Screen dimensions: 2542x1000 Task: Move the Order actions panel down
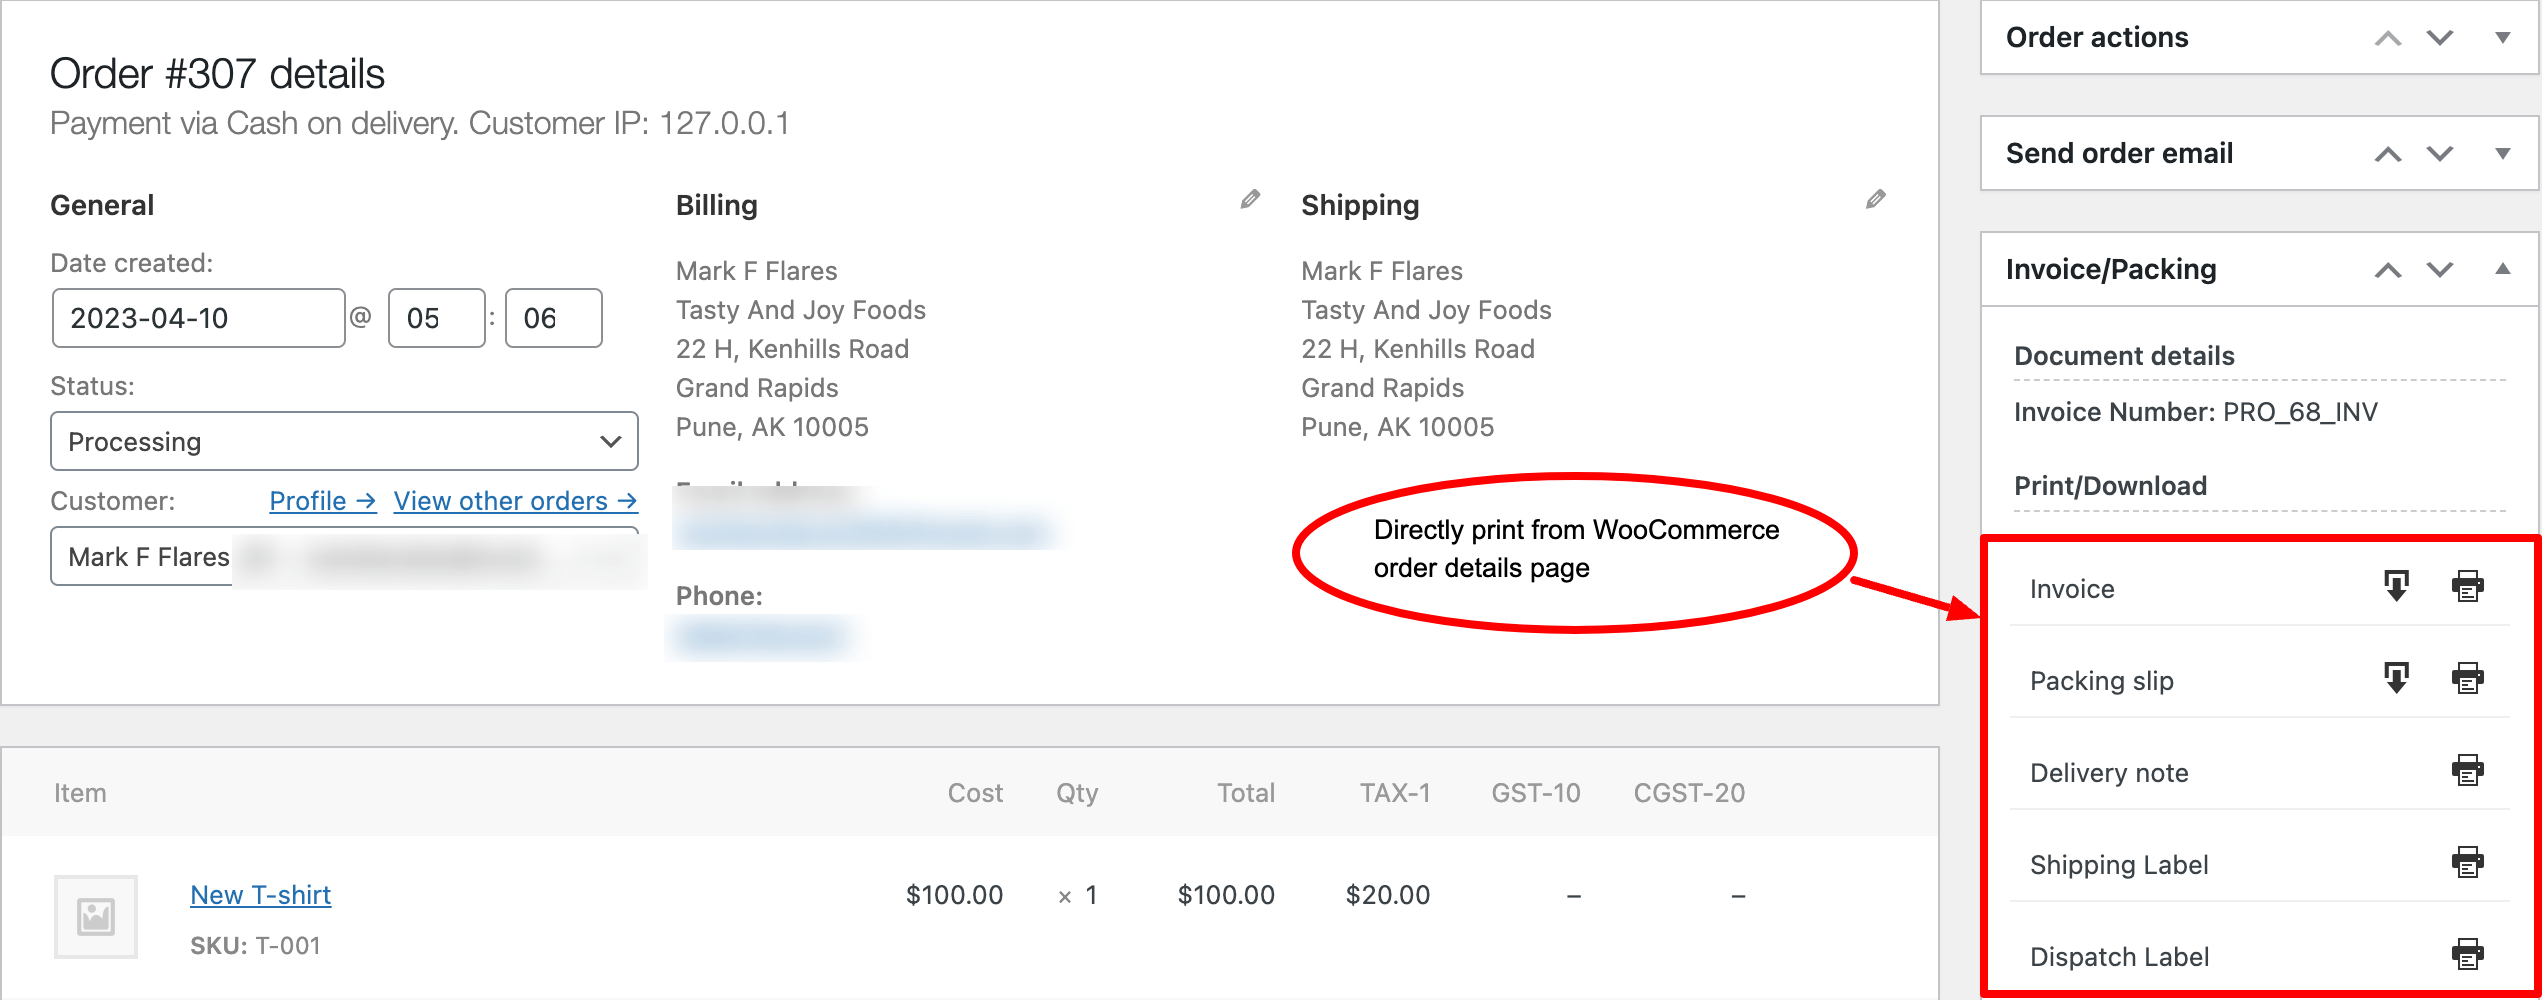coord(2440,38)
